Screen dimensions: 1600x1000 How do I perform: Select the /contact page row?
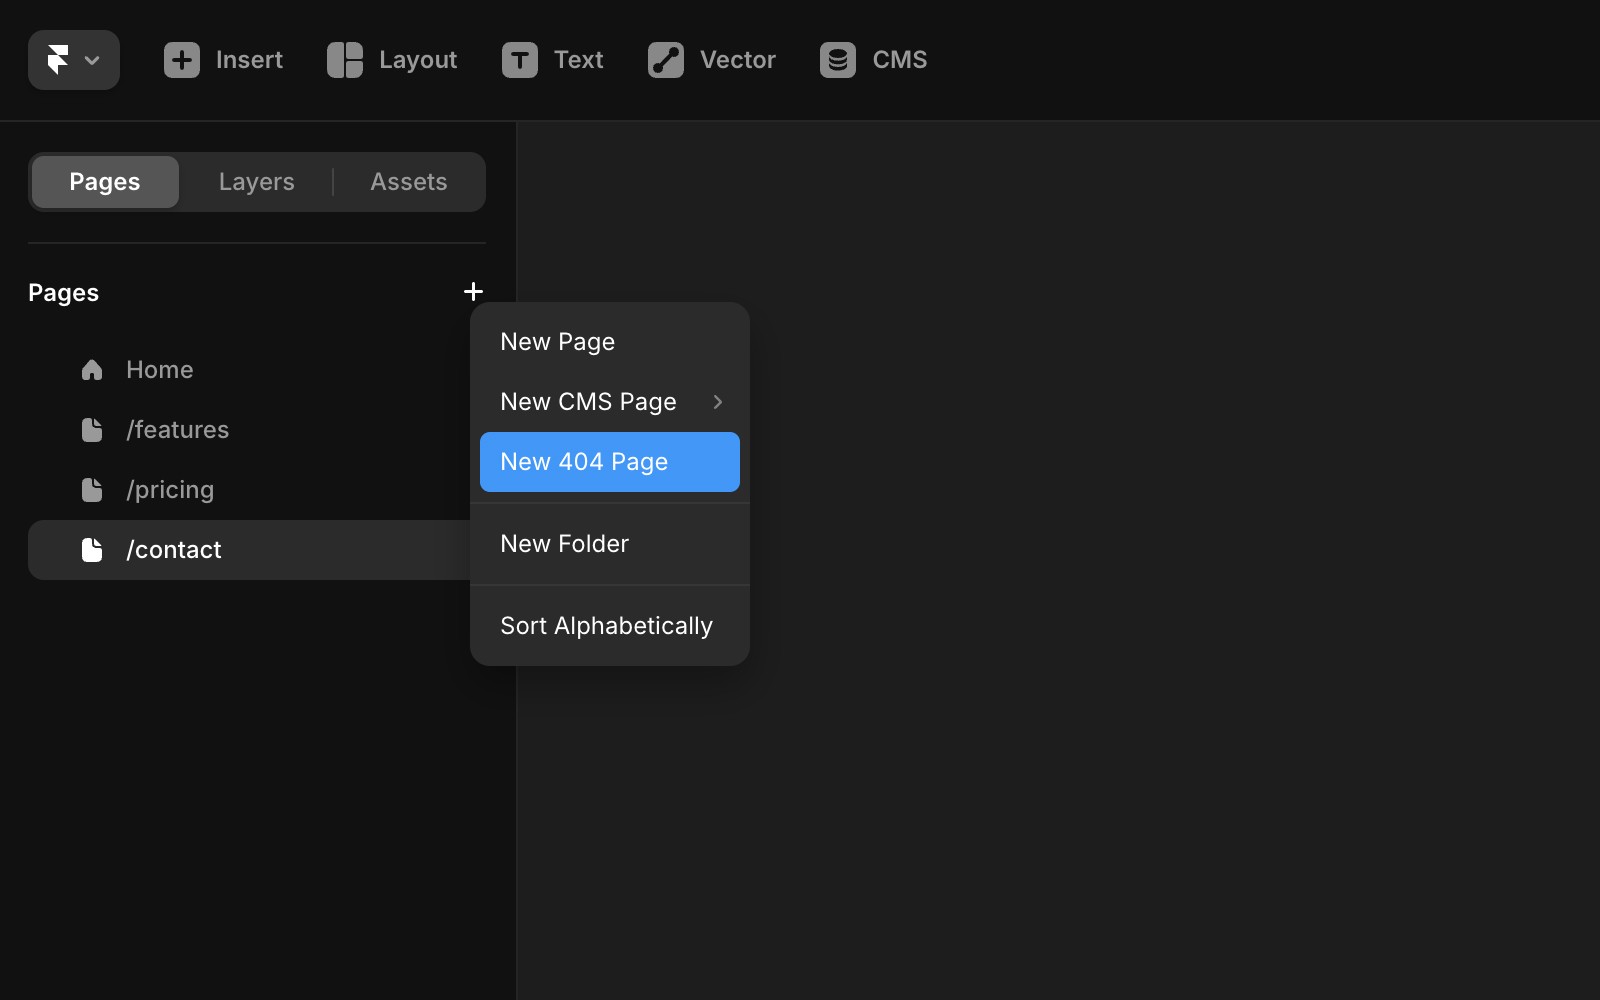(x=250, y=550)
